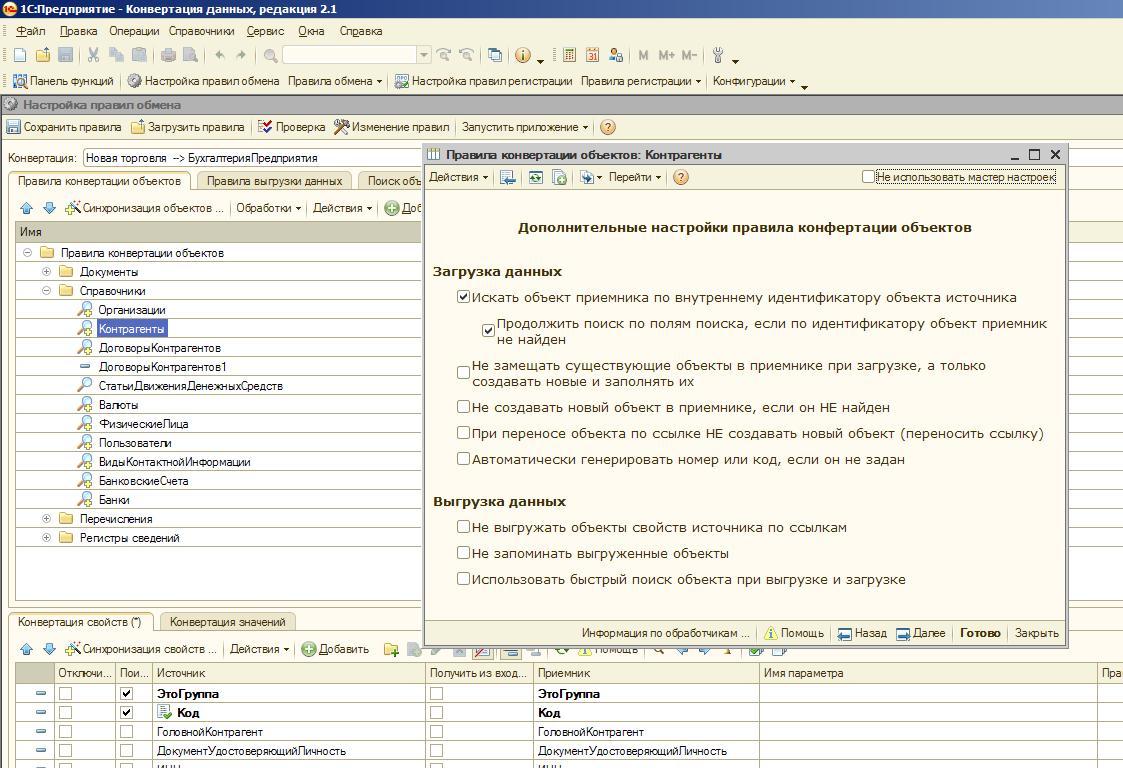Open the Сервис menu
This screenshot has width=1123, height=768.
265,31
